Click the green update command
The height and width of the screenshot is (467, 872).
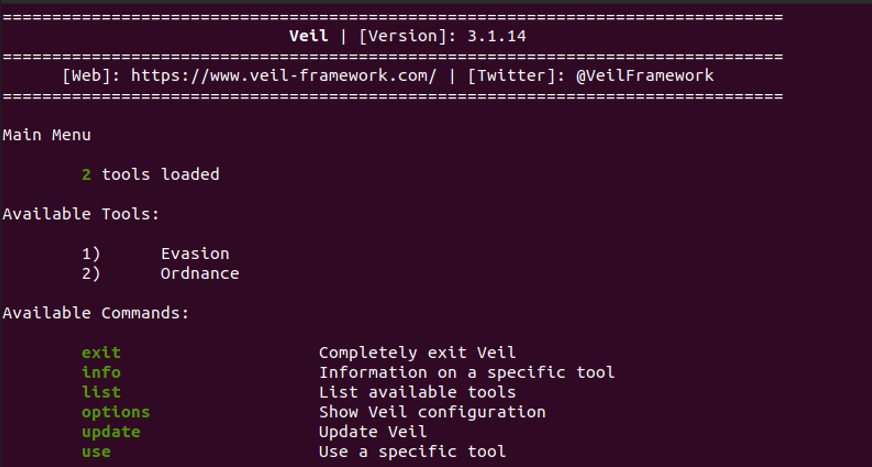[111, 432]
